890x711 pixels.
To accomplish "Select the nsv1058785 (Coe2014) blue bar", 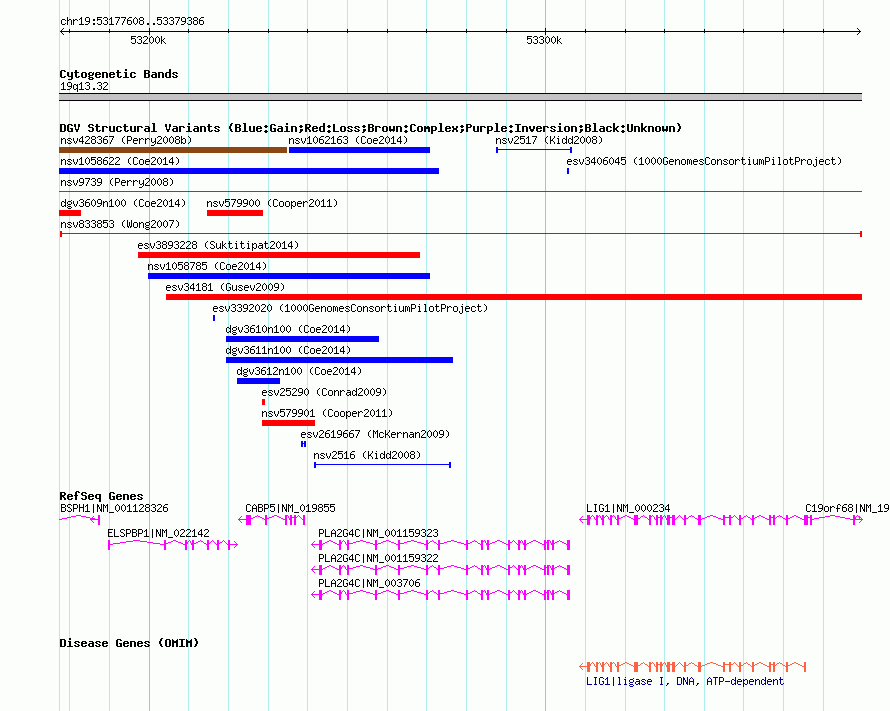I will 289,276.
